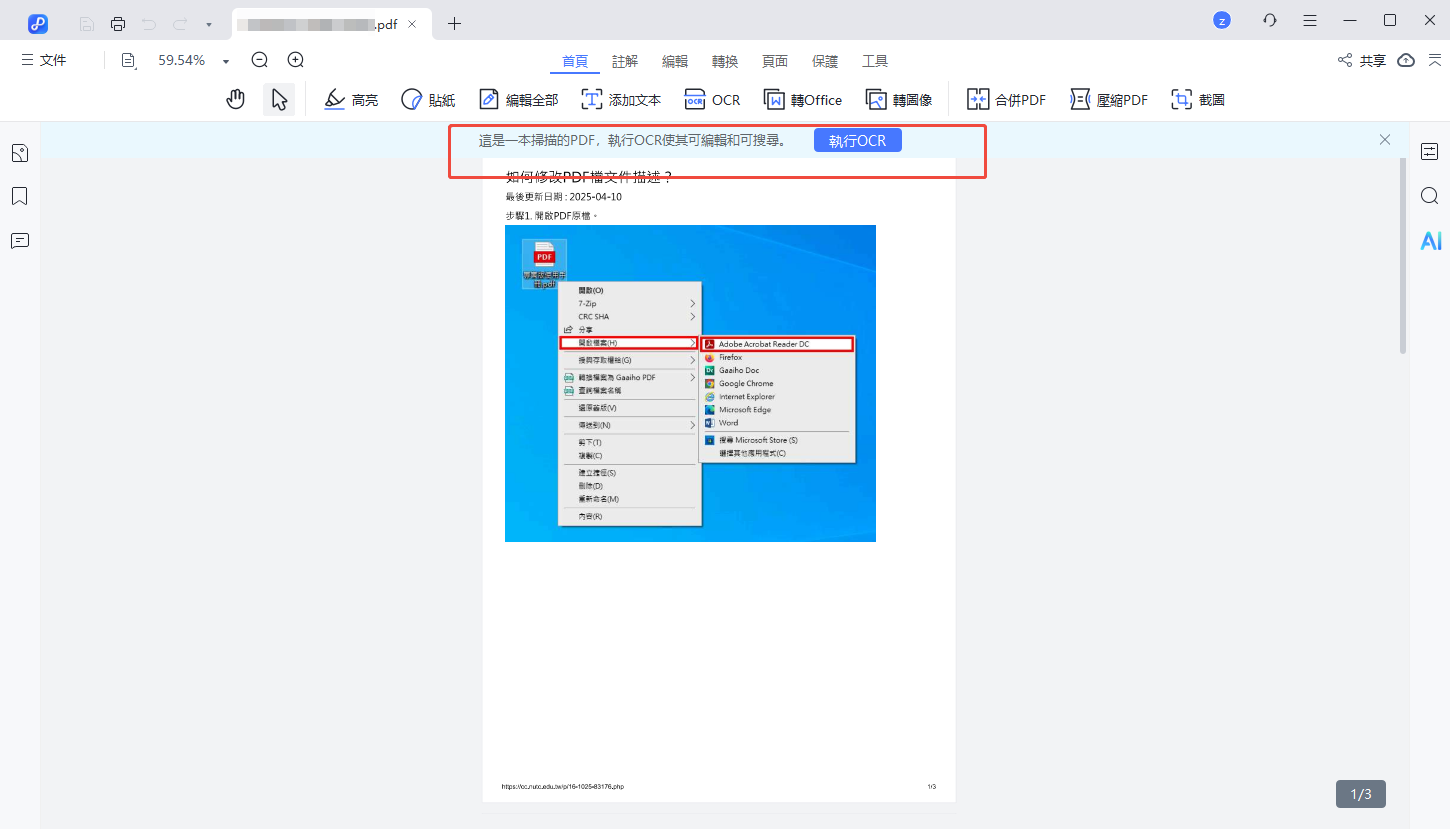Expand the quick access toolbar dropdown arrow

(208, 24)
